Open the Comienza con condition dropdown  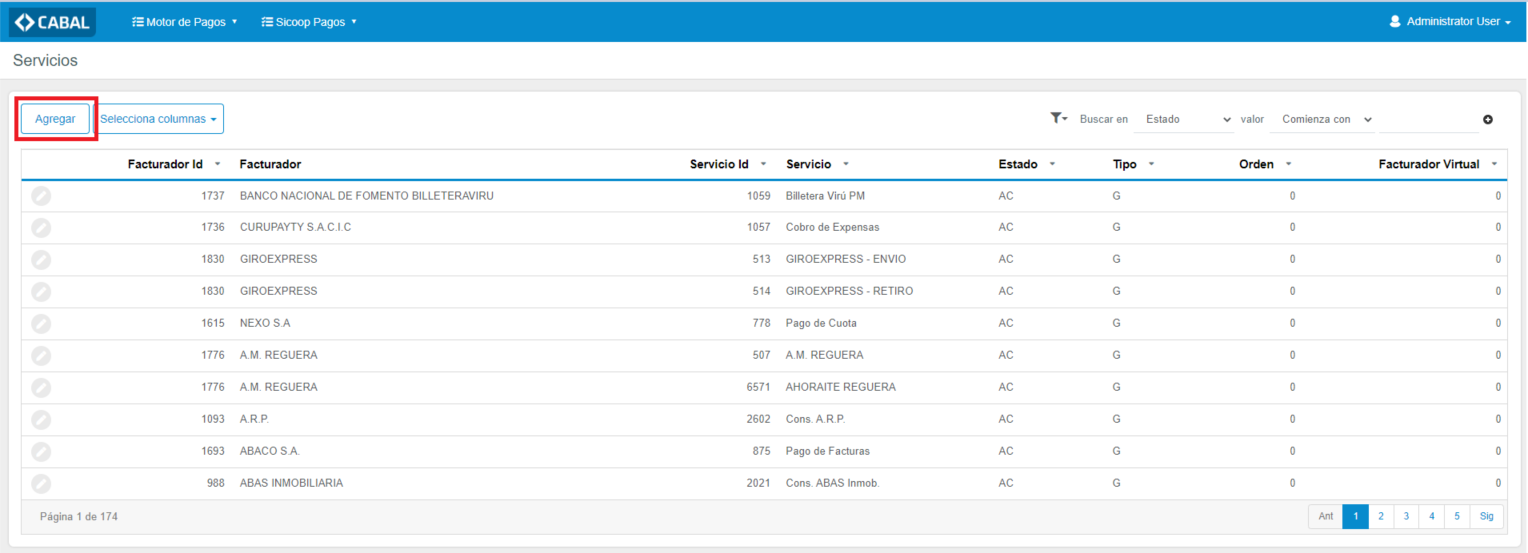click(x=1324, y=119)
